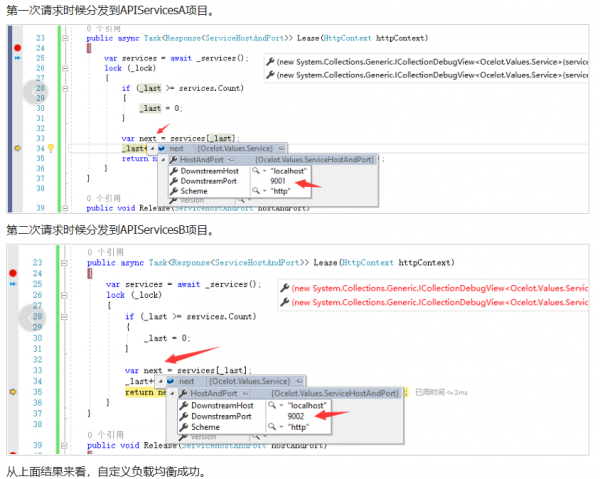The image size is (600, 479).
Task: Click blue object icon beside 'next', 9002 datatip
Action: [x=171, y=381]
